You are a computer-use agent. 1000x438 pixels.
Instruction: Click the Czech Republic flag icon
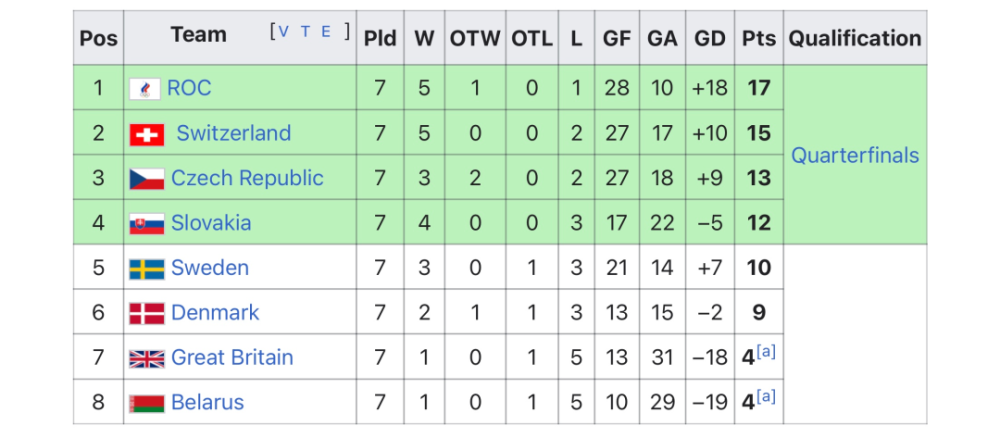pyautogui.click(x=146, y=179)
